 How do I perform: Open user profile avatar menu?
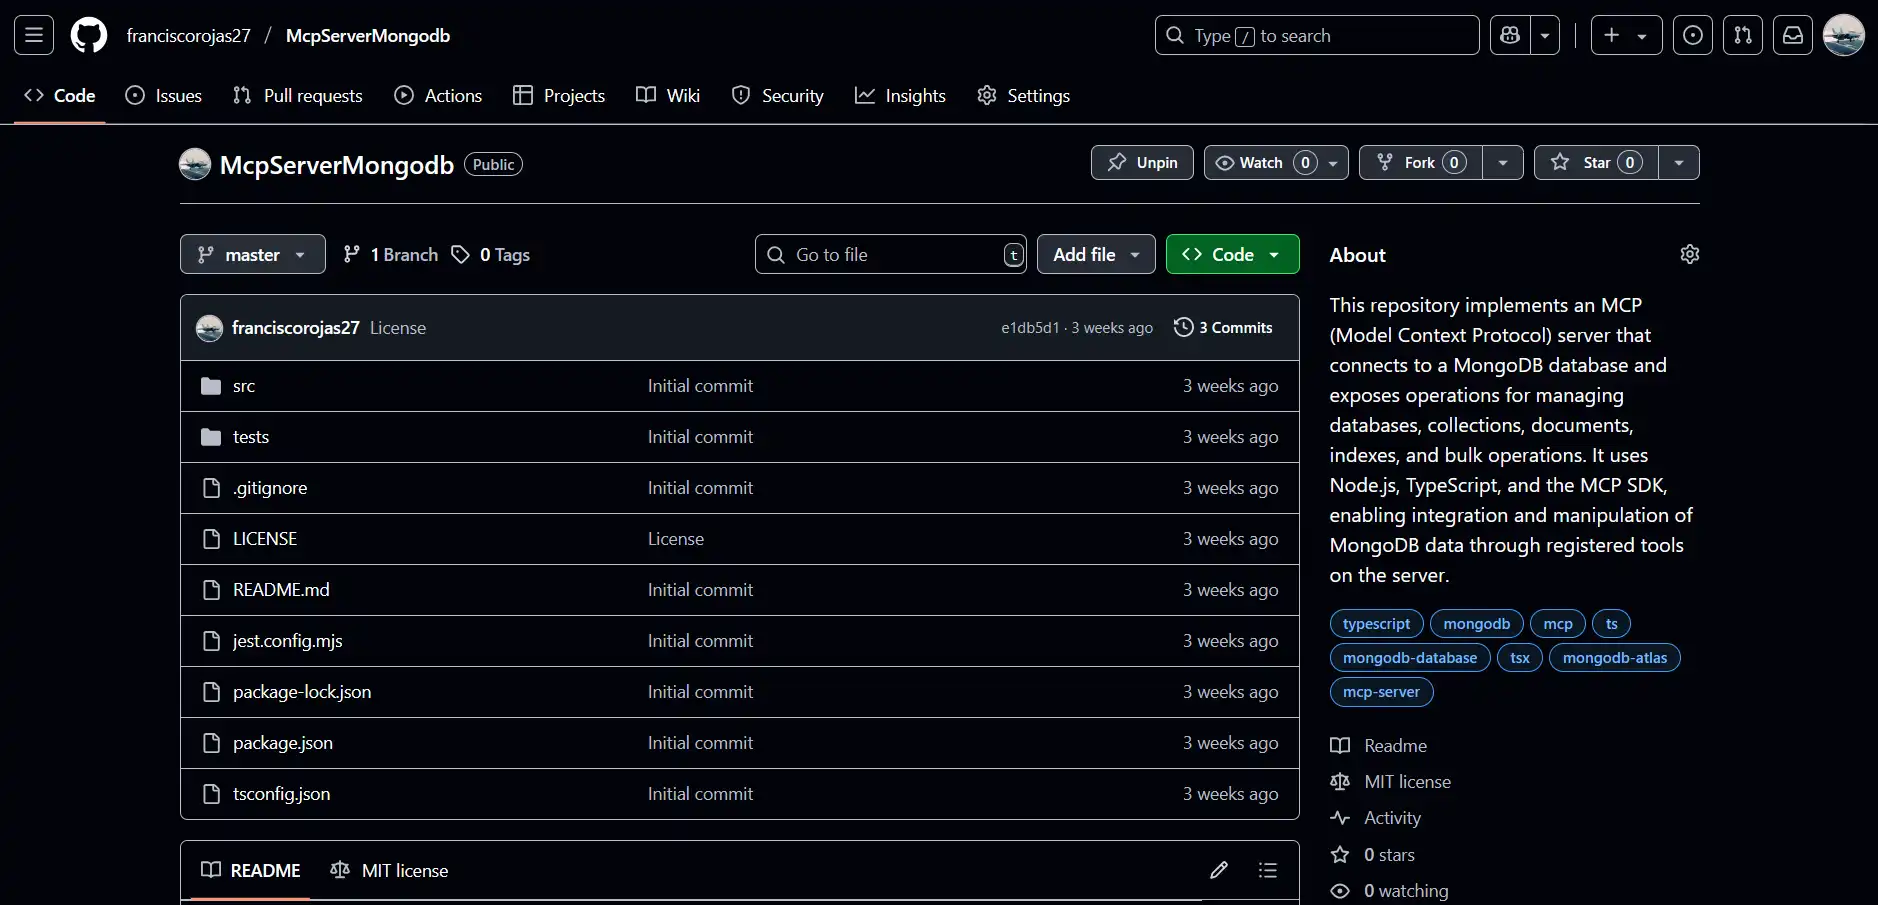point(1843,36)
